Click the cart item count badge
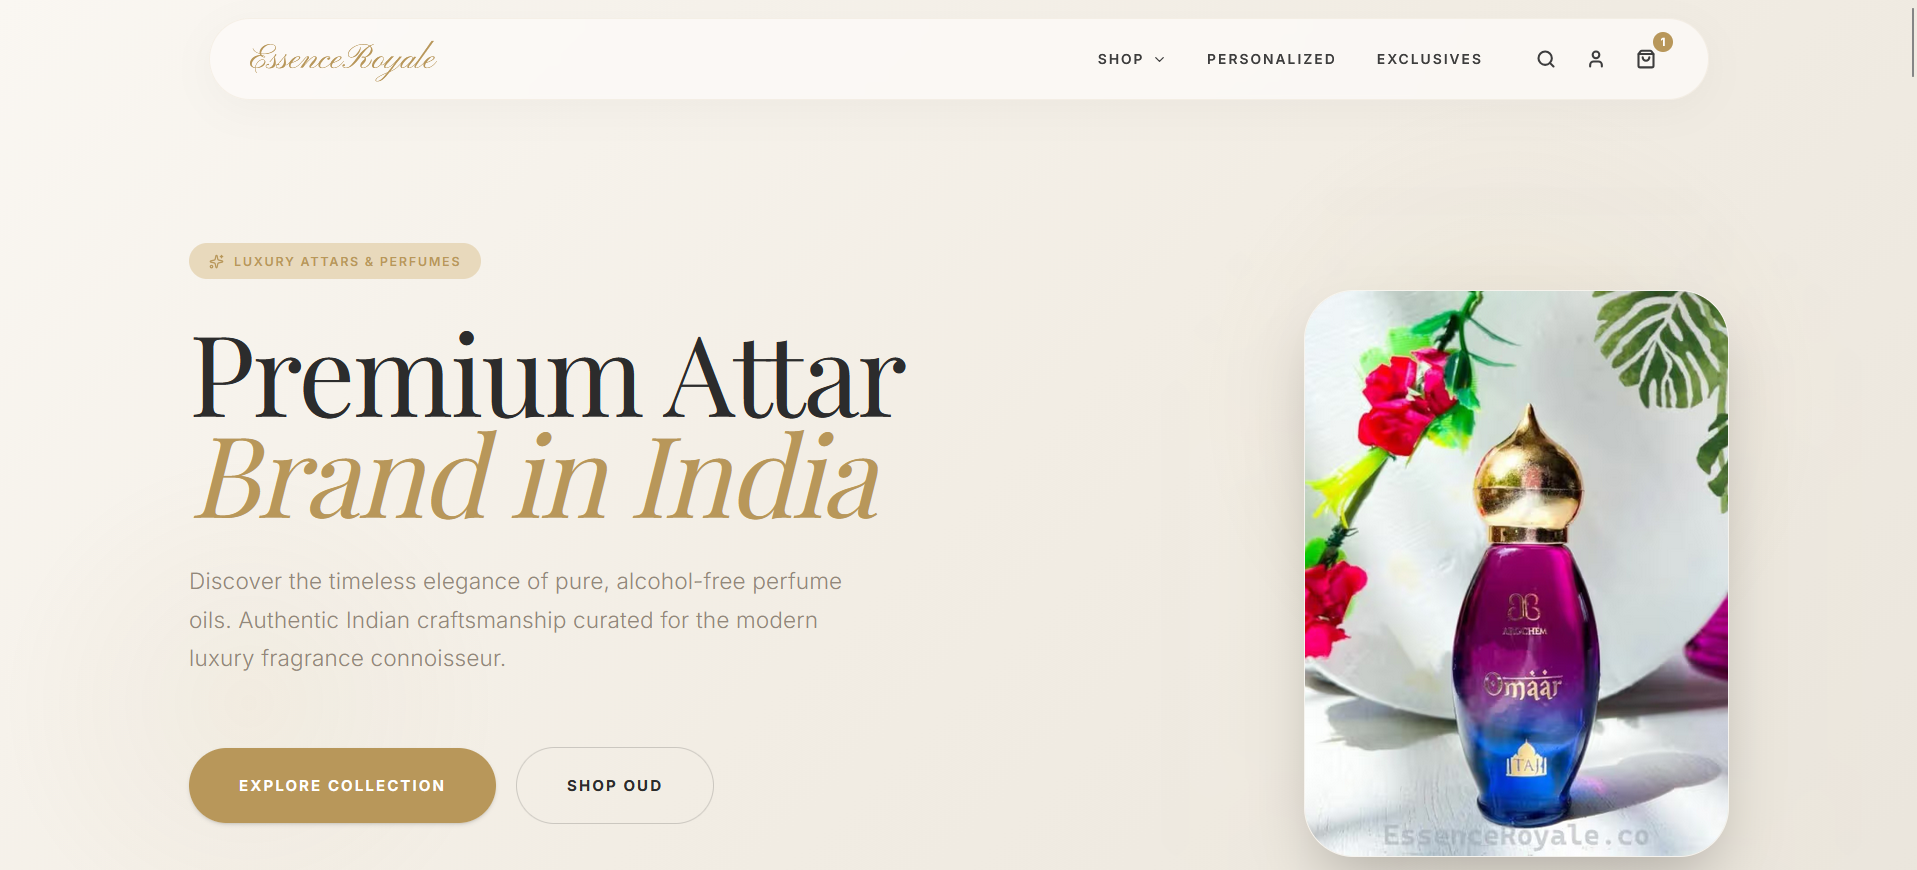This screenshot has height=870, width=1917. [x=1662, y=42]
